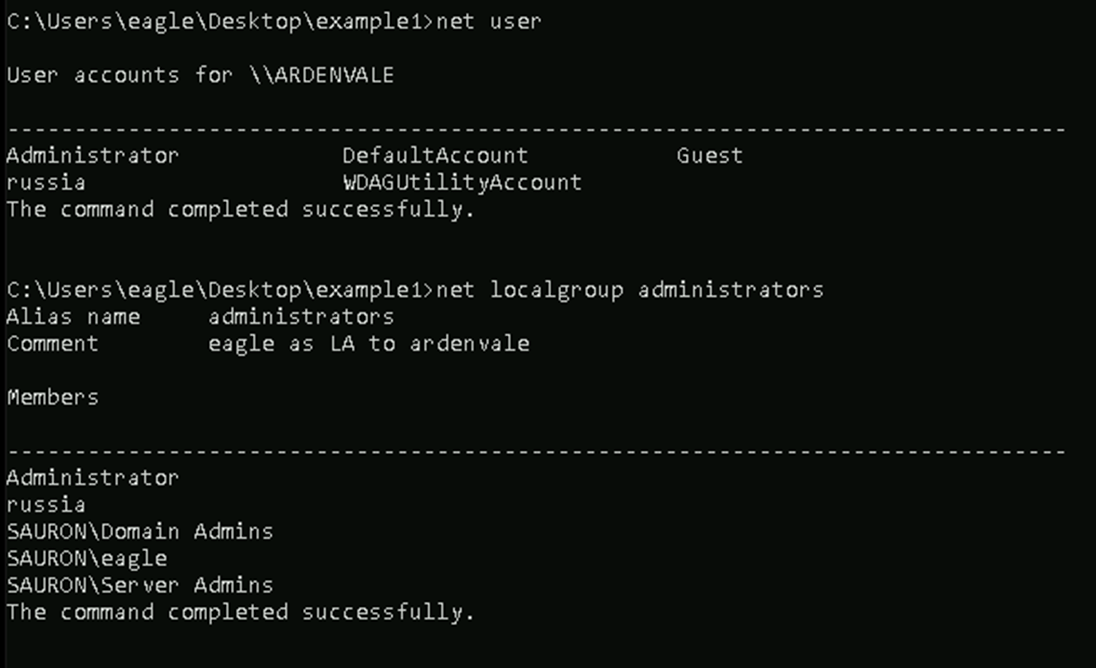Click the "net user" command text
This screenshot has height=668, width=1096.
(488, 21)
